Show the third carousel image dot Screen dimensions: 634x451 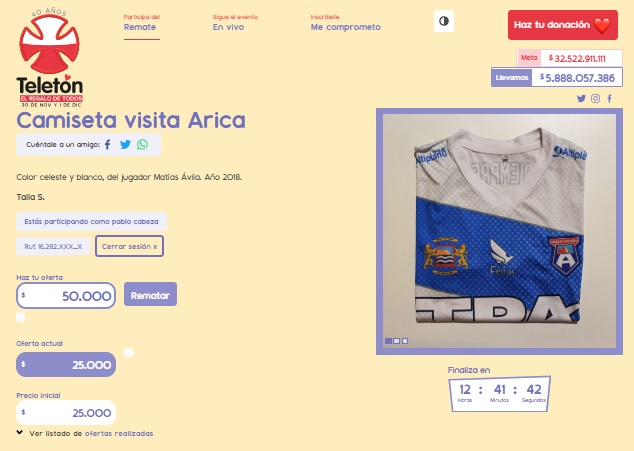coord(405,341)
